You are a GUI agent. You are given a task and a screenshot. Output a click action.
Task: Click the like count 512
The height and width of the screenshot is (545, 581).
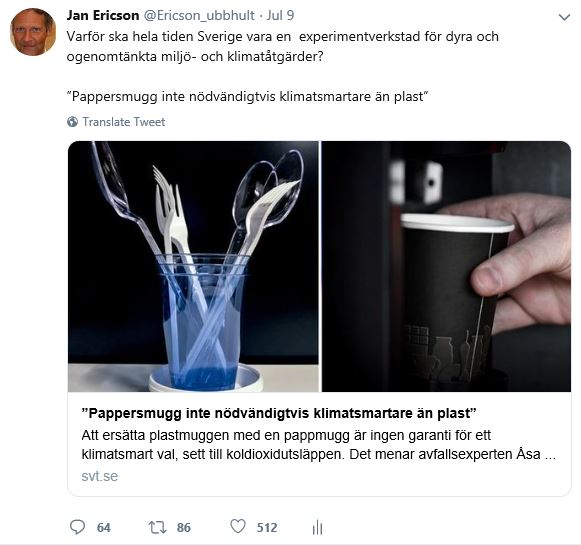pyautogui.click(x=267, y=528)
